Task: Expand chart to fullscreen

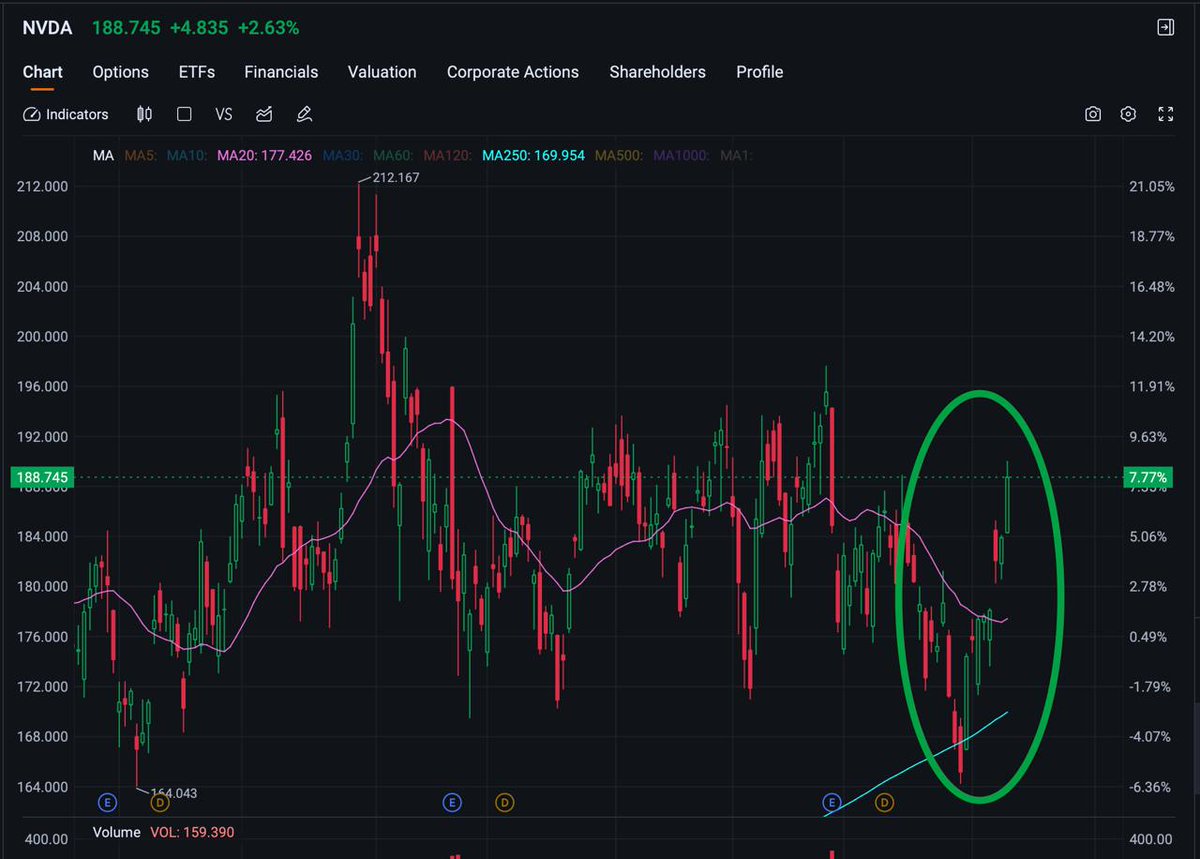Action: 1165,114
